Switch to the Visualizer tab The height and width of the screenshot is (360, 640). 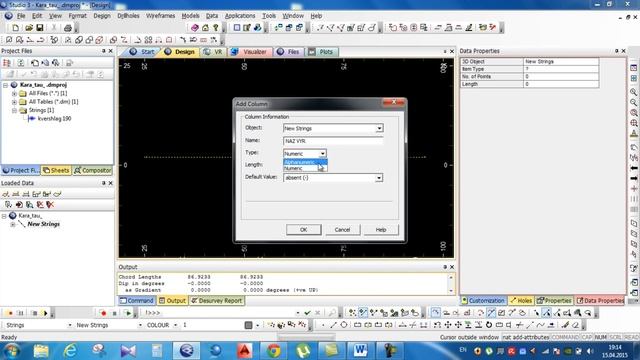point(249,52)
